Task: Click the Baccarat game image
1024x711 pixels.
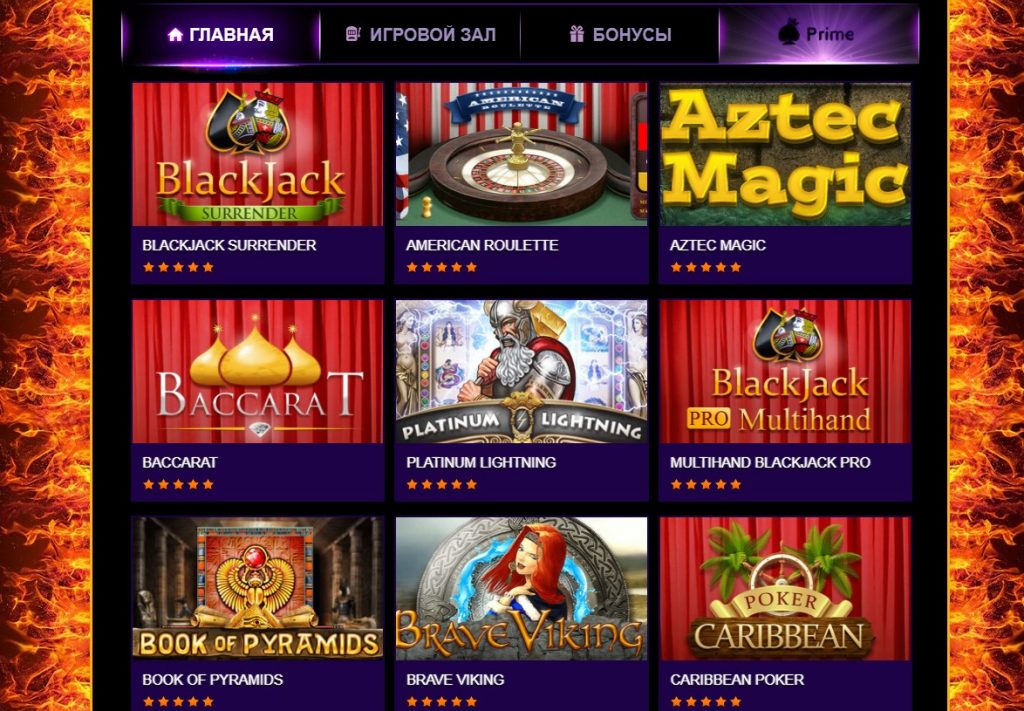Action: point(258,371)
